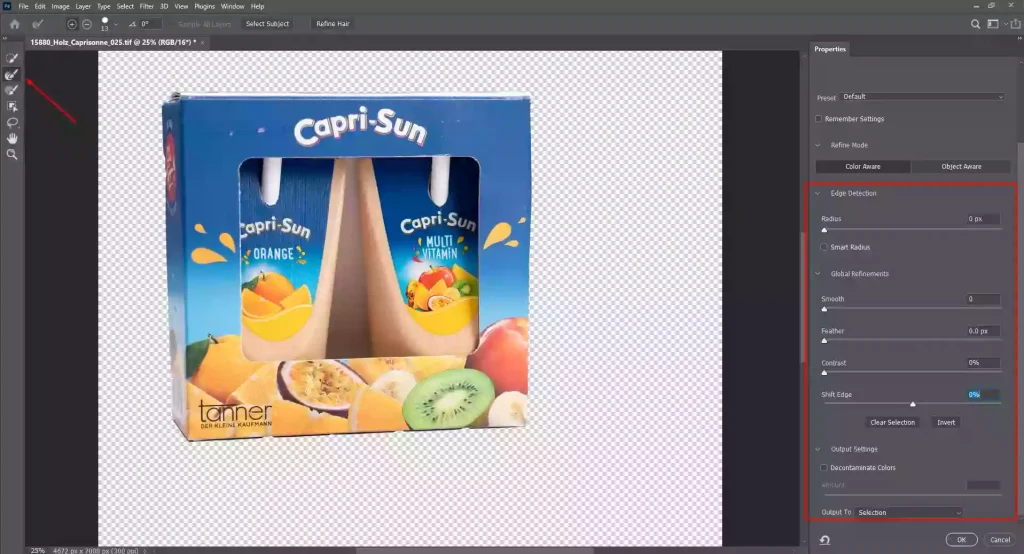Click the Select Subject button
The height and width of the screenshot is (554, 1024).
pyautogui.click(x=267, y=24)
